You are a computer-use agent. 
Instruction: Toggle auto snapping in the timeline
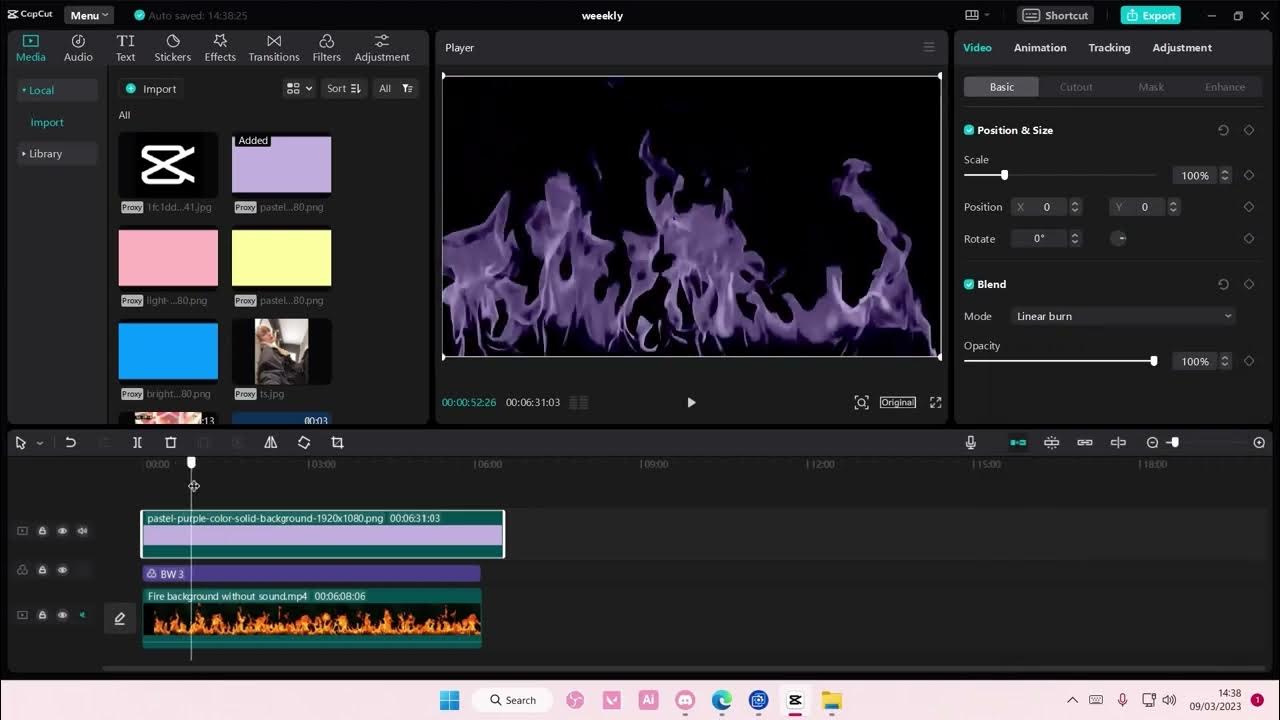click(x=1051, y=442)
